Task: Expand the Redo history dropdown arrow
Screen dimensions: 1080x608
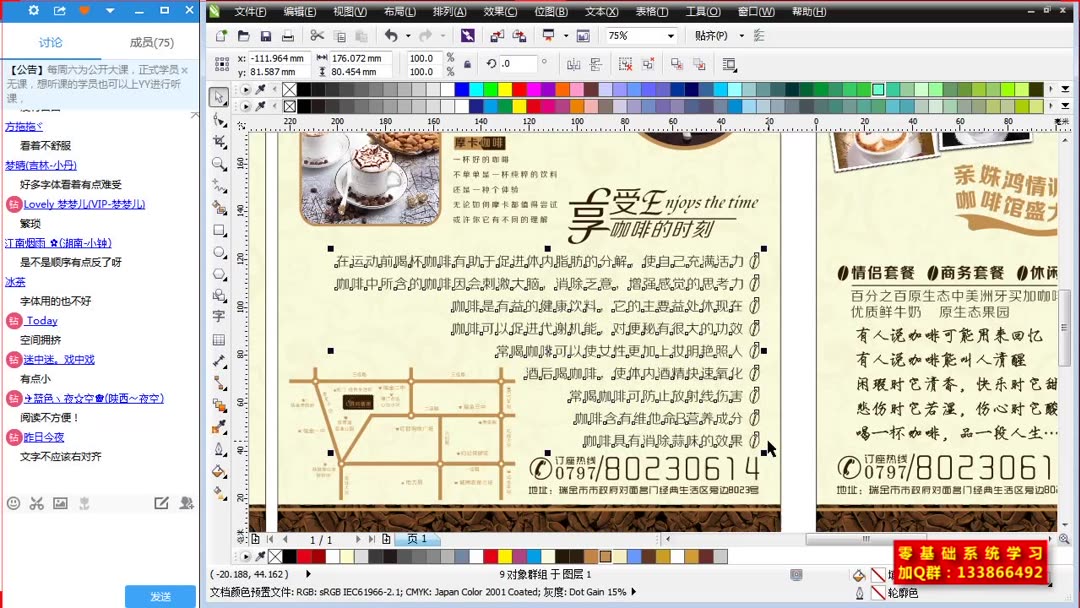Action: click(x=441, y=35)
